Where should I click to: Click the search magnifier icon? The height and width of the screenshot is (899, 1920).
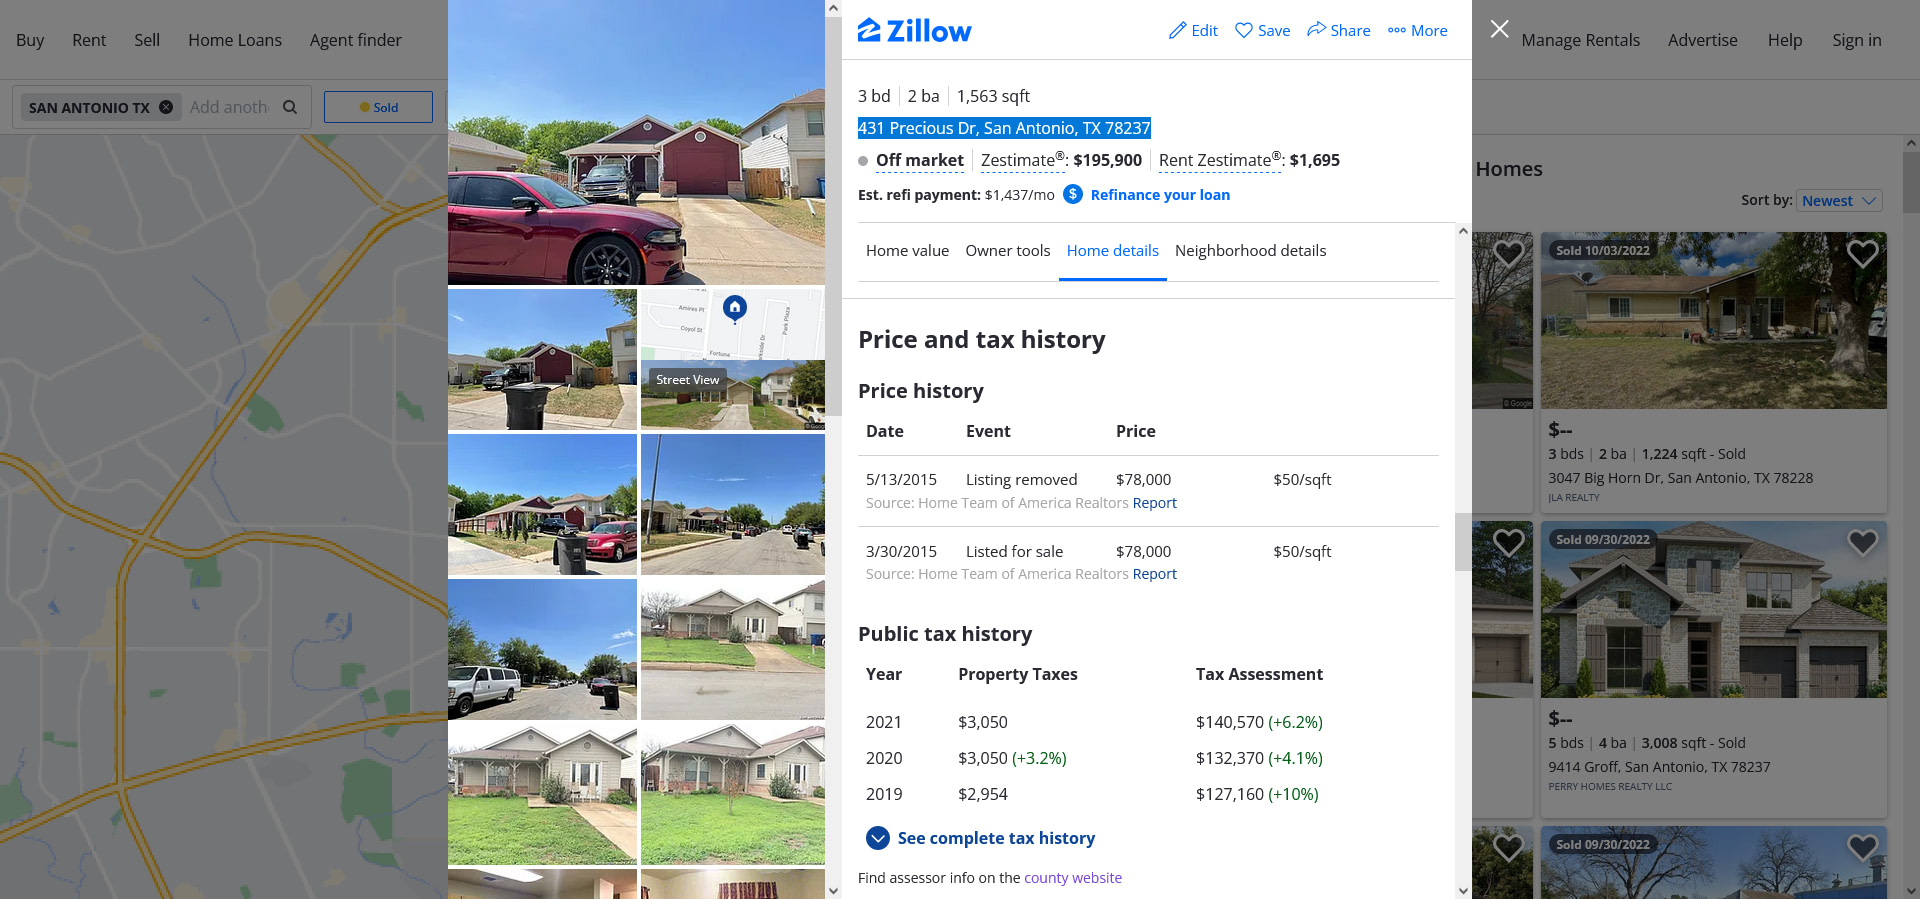pyautogui.click(x=290, y=107)
